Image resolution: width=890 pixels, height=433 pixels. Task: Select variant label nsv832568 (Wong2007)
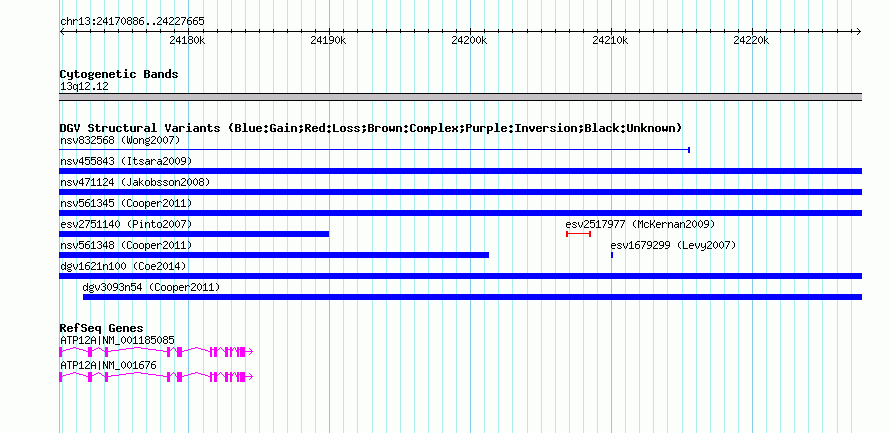click(120, 140)
